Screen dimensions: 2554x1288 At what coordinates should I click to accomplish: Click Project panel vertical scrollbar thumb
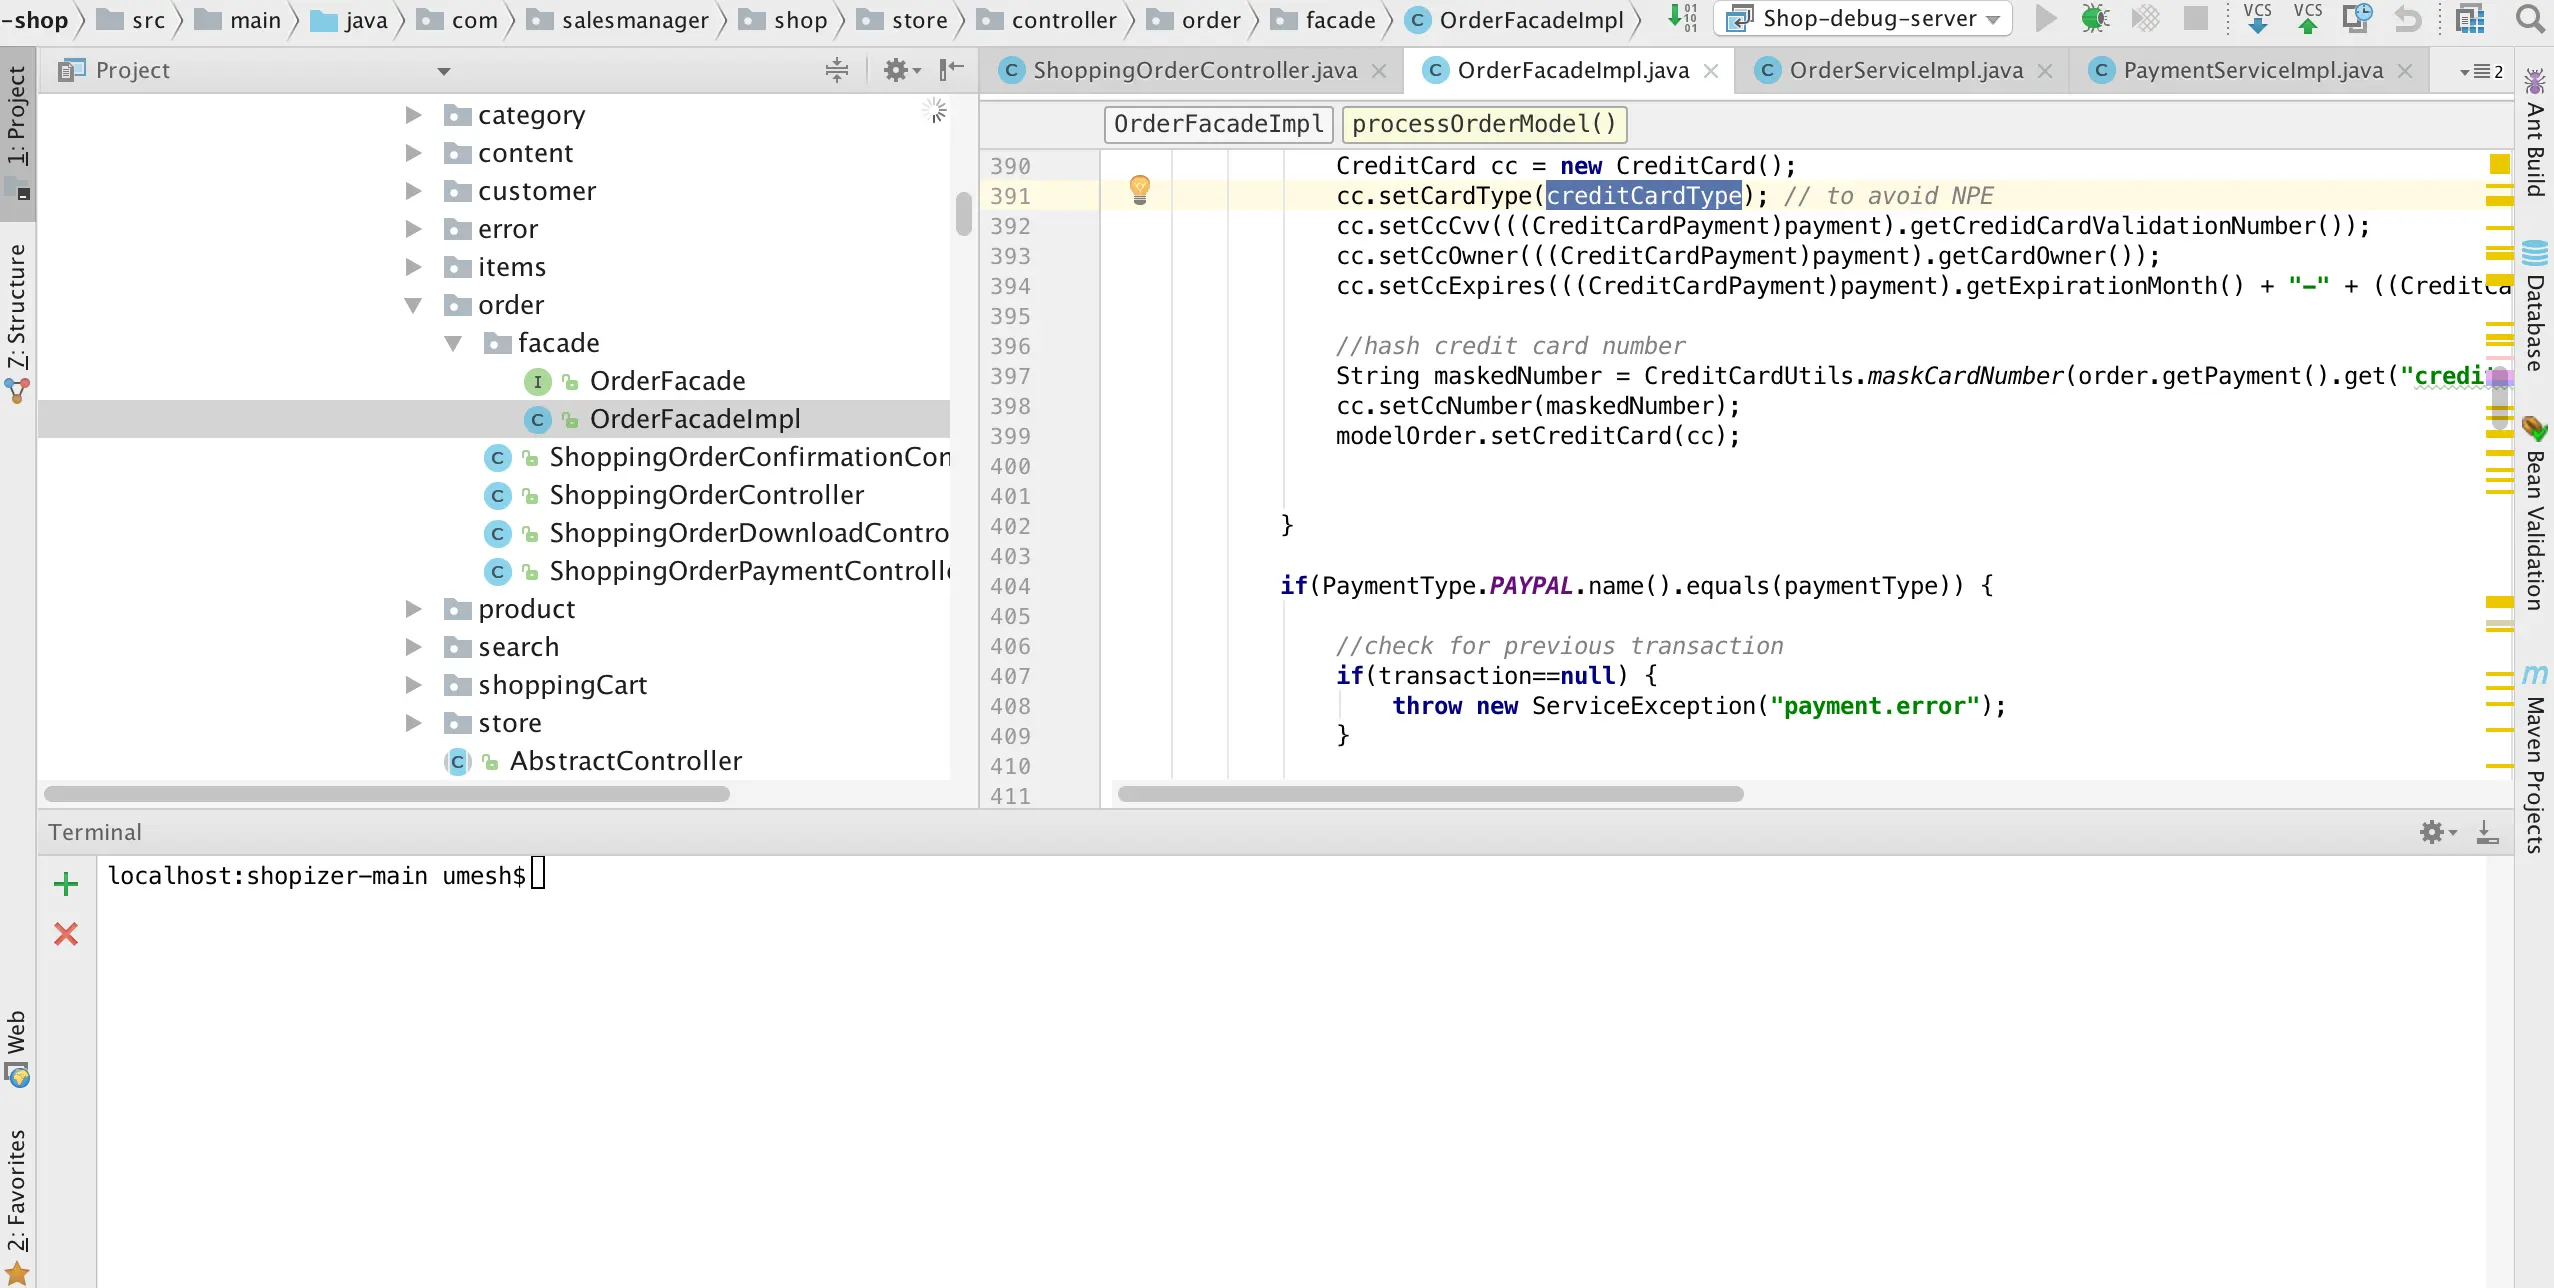pyautogui.click(x=963, y=213)
